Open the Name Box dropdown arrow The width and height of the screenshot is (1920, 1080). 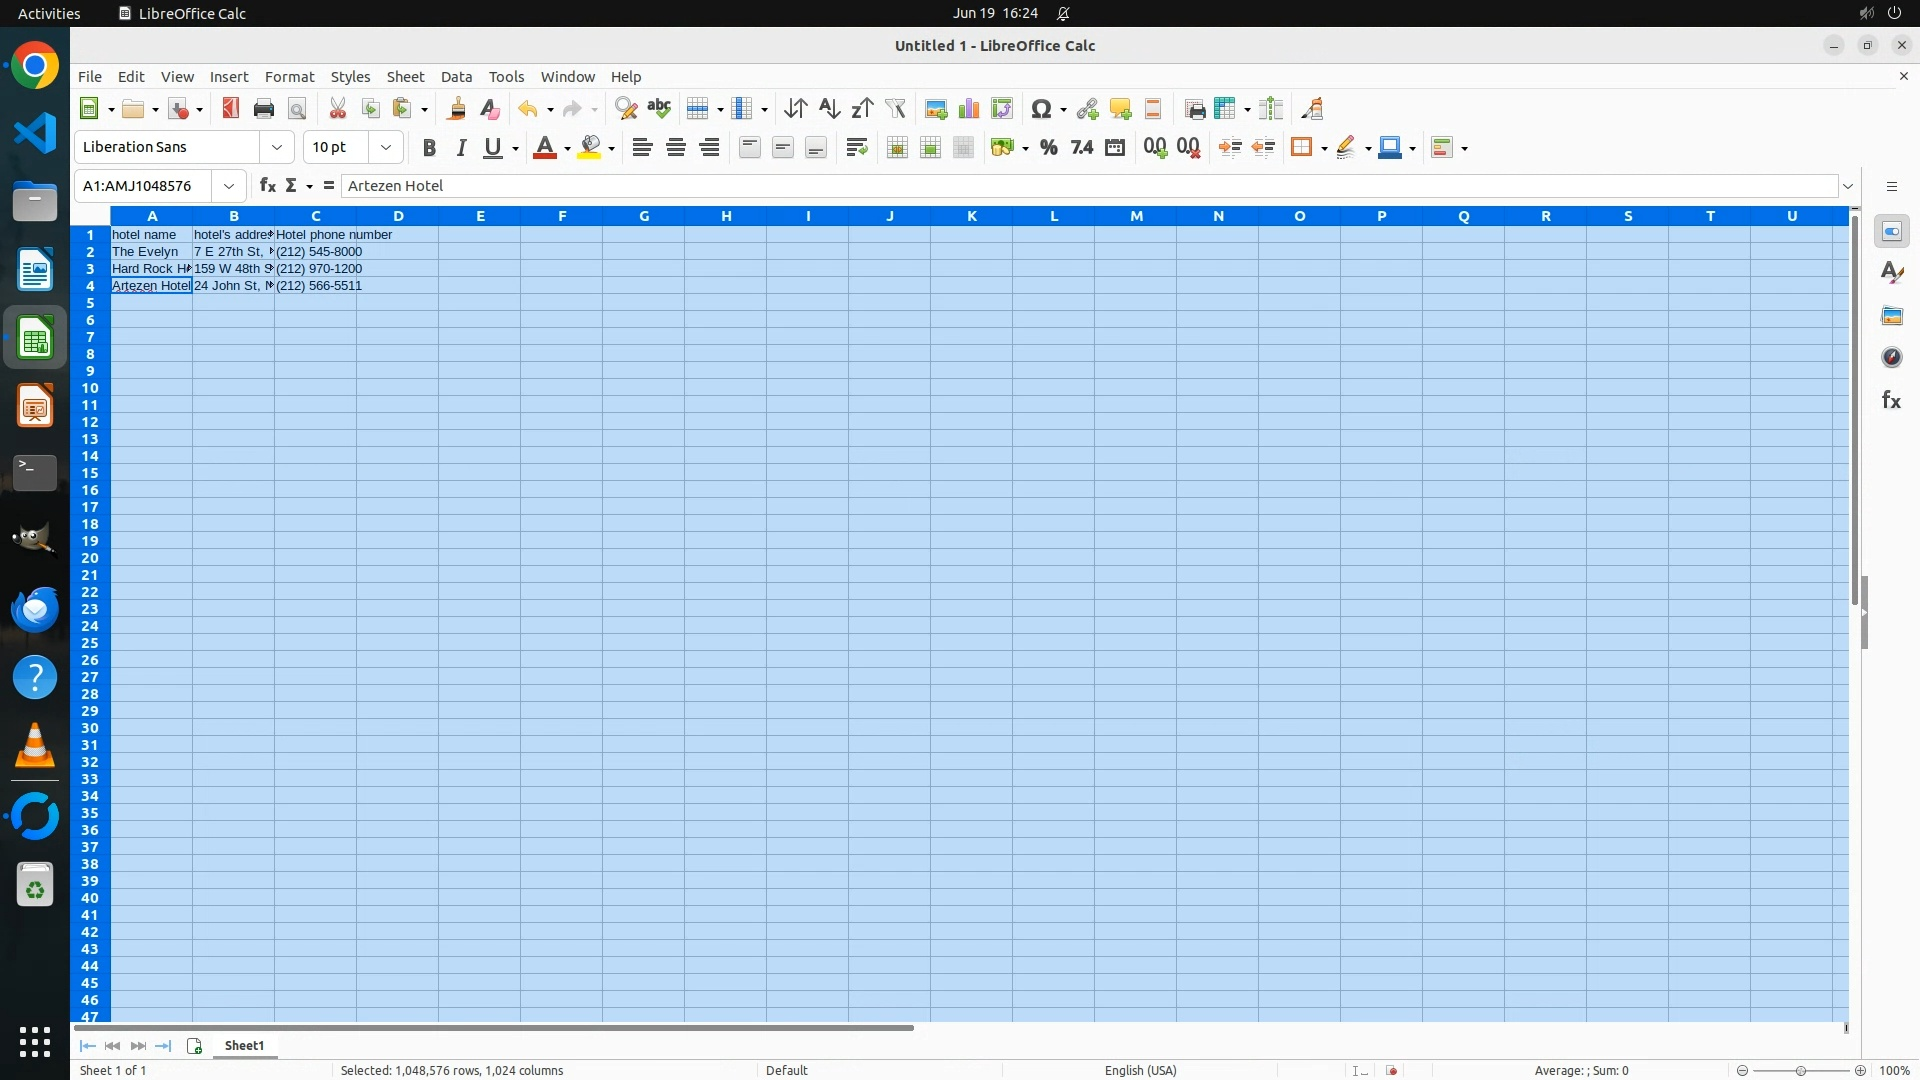pyautogui.click(x=229, y=186)
